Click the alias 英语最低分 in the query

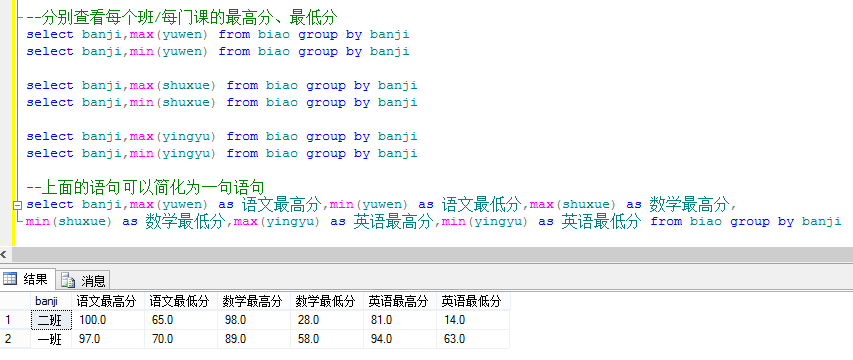coord(601,221)
